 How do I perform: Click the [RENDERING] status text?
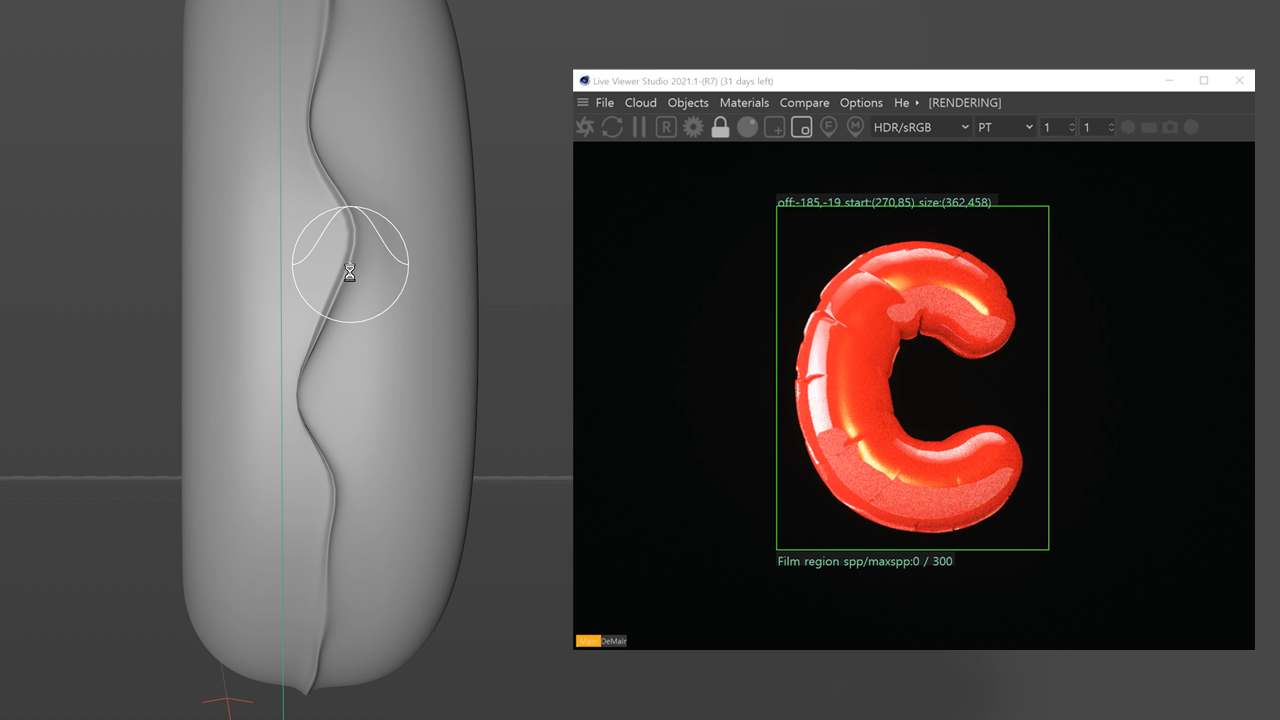click(964, 103)
